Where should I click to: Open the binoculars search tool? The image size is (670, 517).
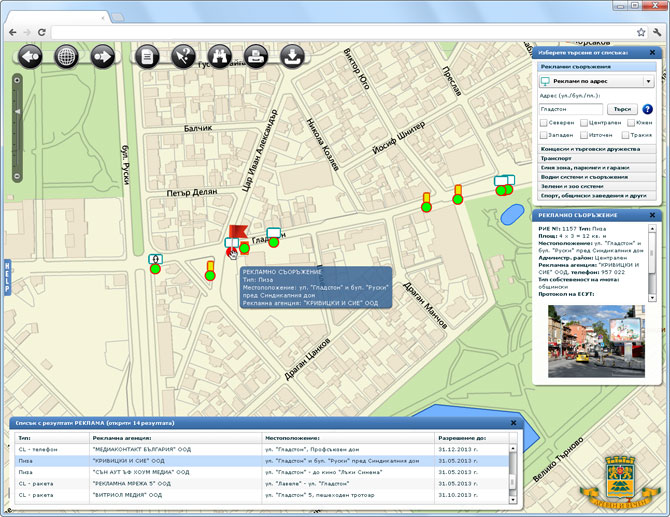(220, 56)
